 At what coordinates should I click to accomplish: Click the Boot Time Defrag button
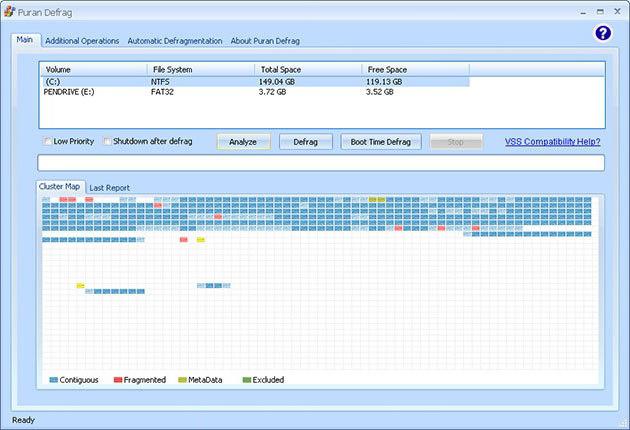[380, 142]
